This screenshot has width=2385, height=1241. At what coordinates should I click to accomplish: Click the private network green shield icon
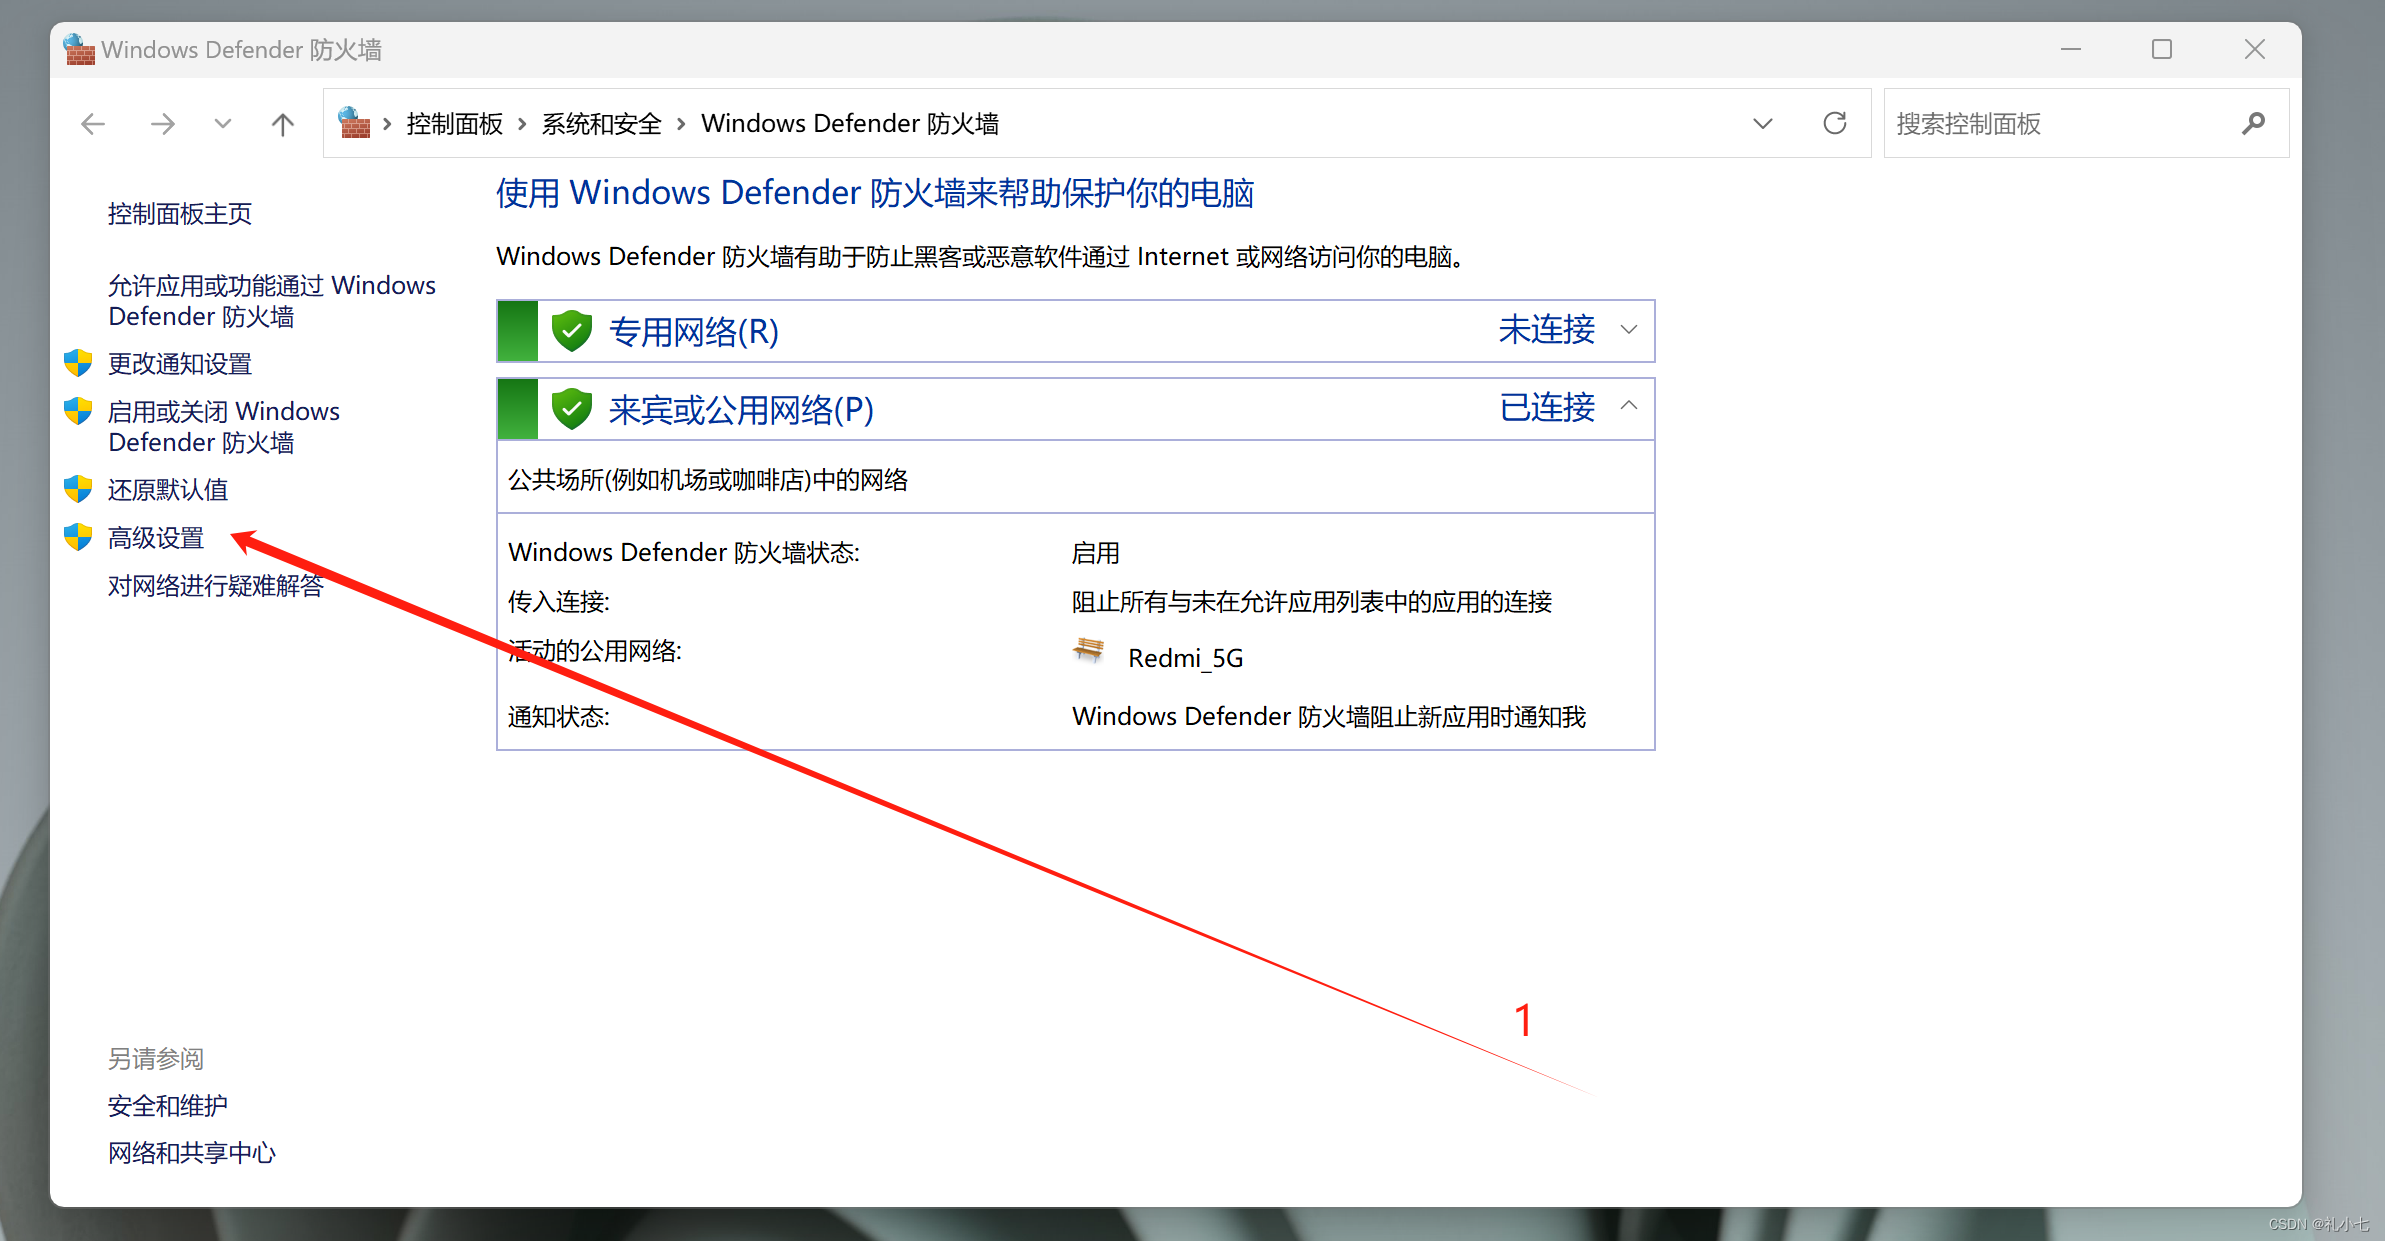point(572,331)
